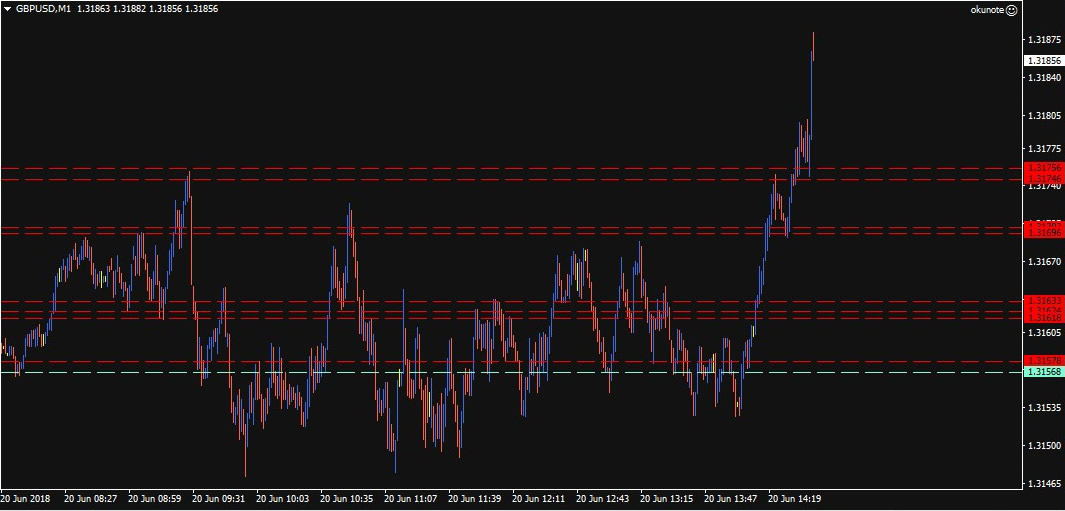This screenshot has width=1065, height=511.
Task: Click the red 1.31578 price label
Action: coord(1043,360)
